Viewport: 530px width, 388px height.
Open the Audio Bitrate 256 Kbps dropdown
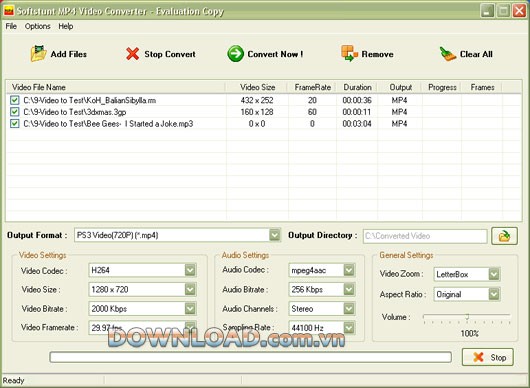(x=349, y=289)
